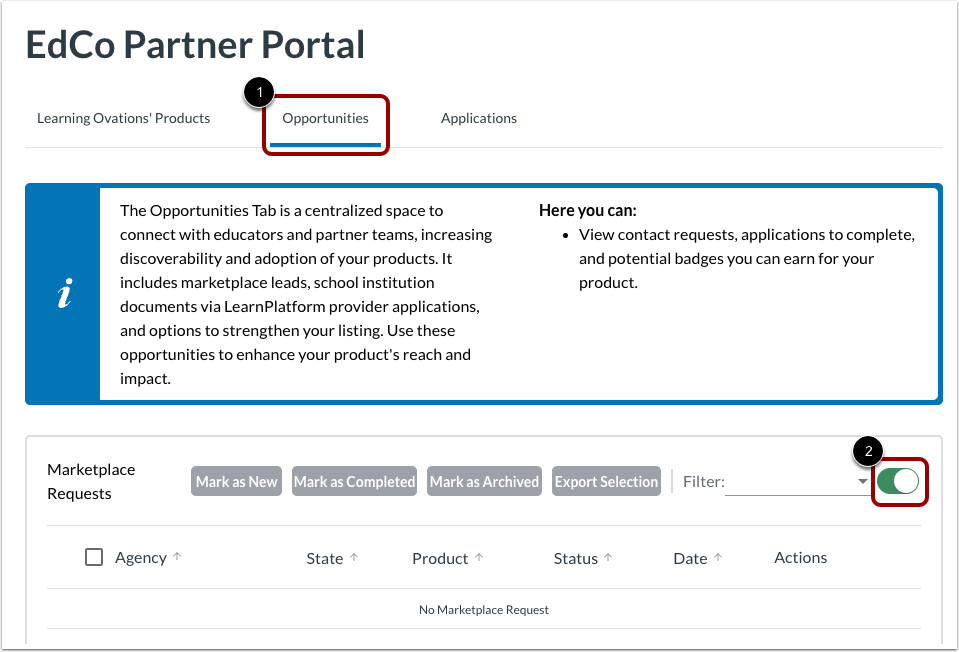Image resolution: width=959 pixels, height=652 pixels.
Task: Click the blue info icon
Action: pos(65,294)
